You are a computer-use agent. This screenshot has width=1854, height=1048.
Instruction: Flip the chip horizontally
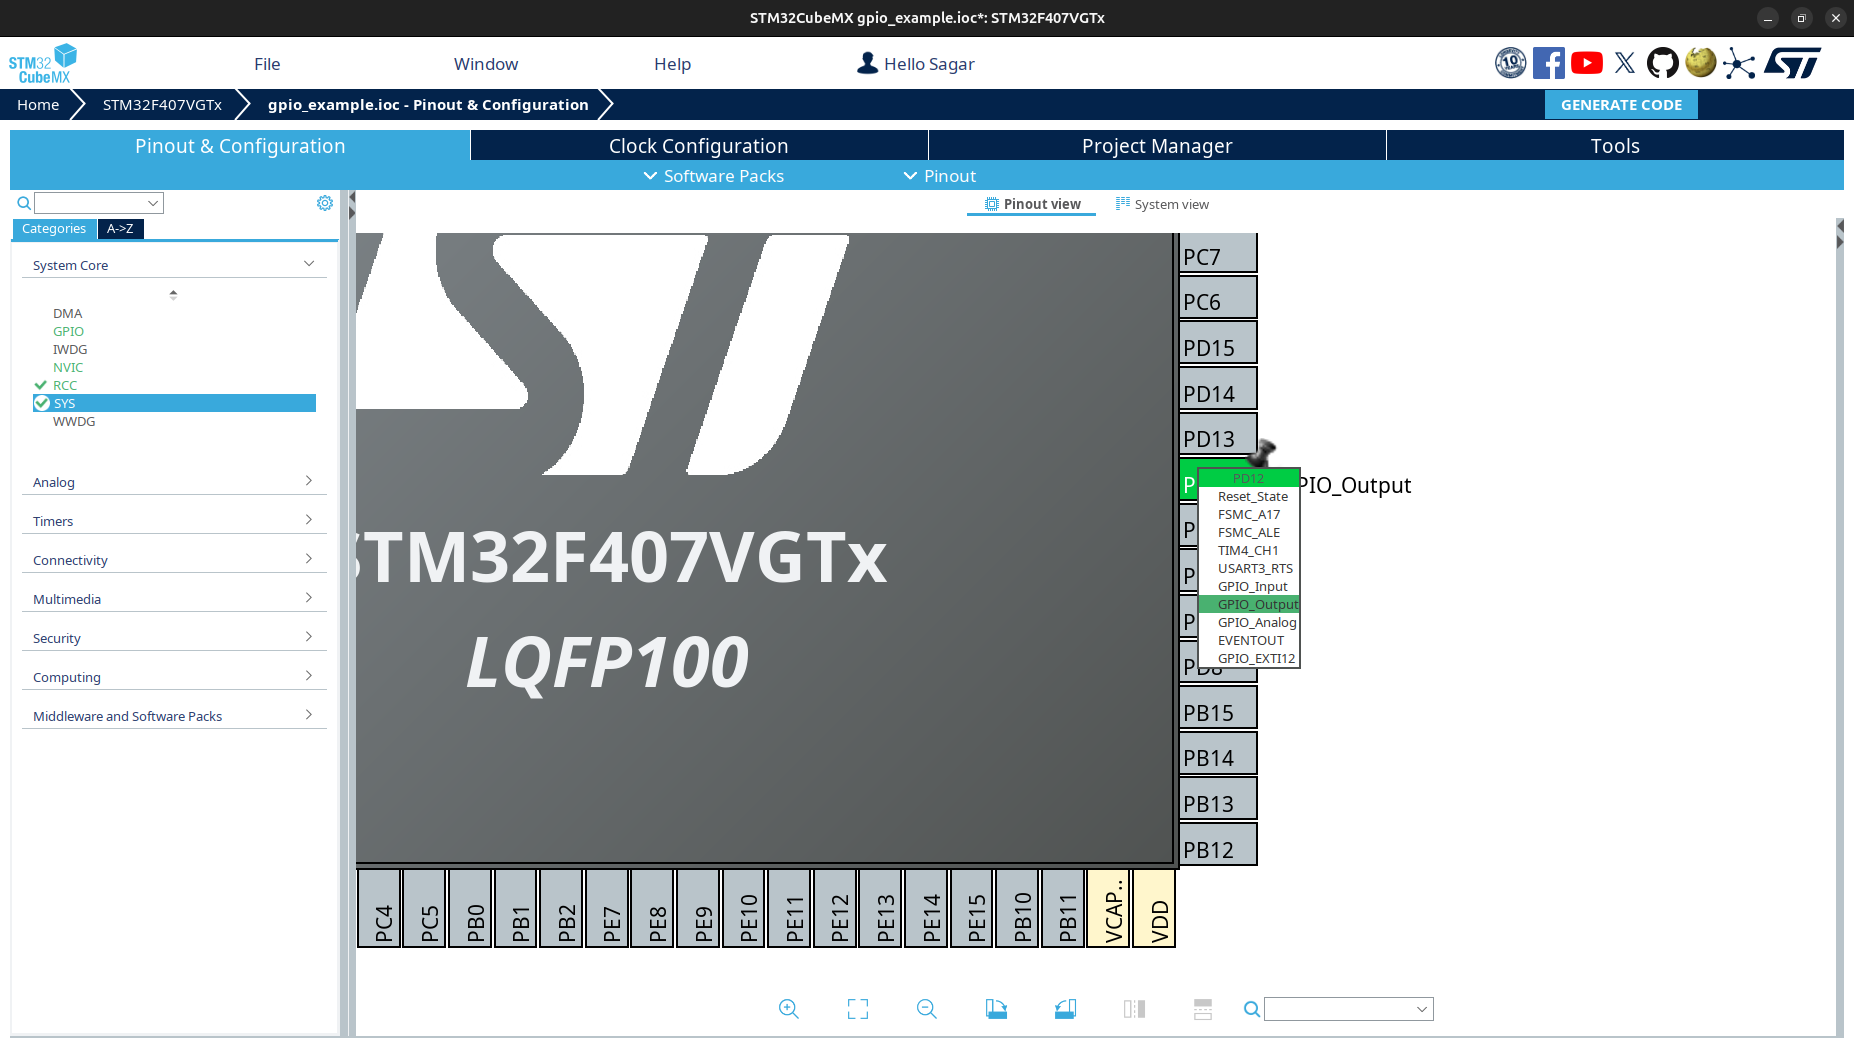(x=1134, y=1009)
